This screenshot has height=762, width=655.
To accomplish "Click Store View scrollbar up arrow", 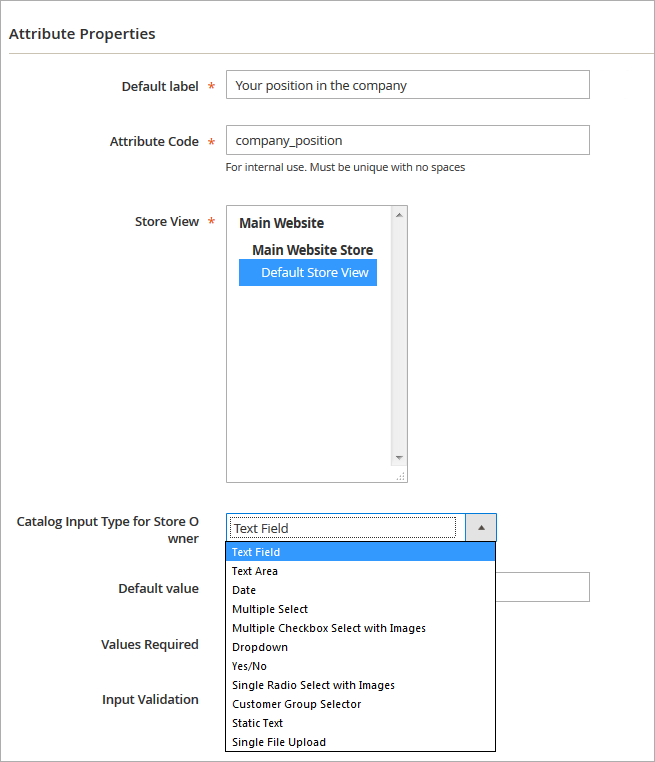I will tap(399, 214).
